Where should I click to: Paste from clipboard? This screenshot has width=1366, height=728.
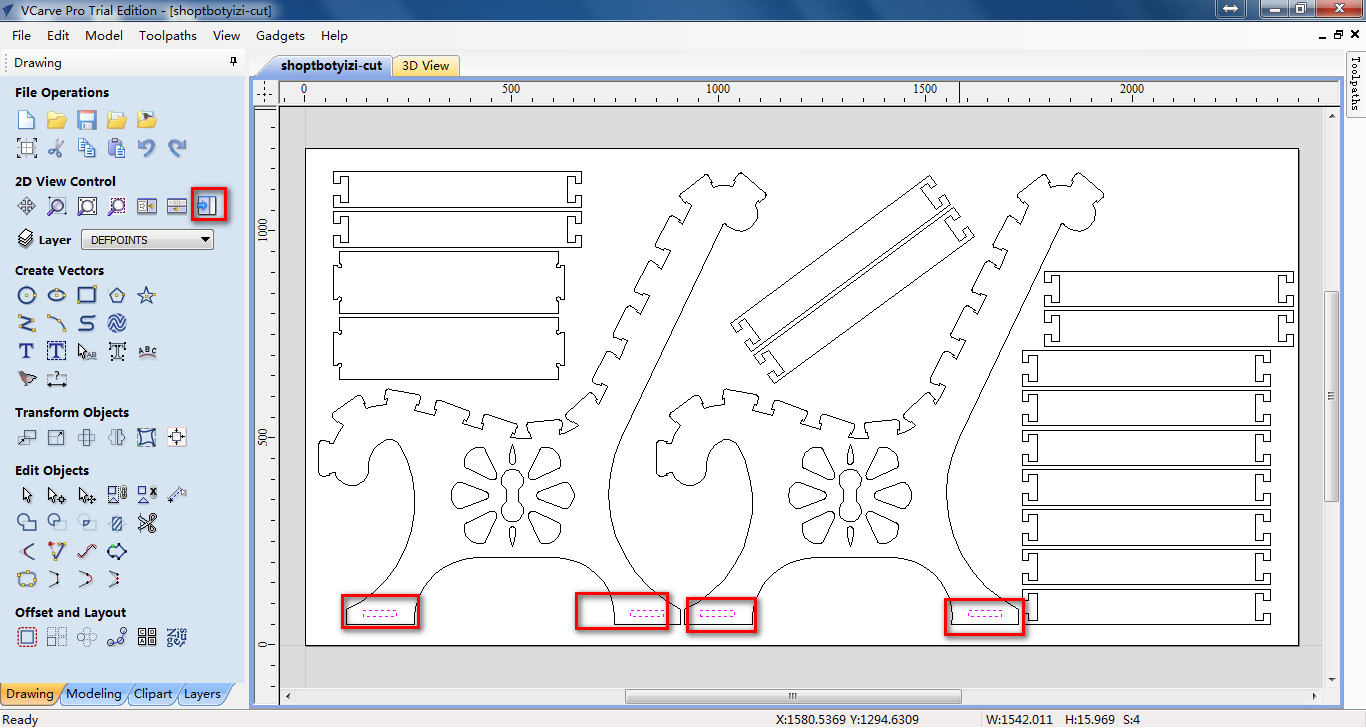(x=117, y=148)
